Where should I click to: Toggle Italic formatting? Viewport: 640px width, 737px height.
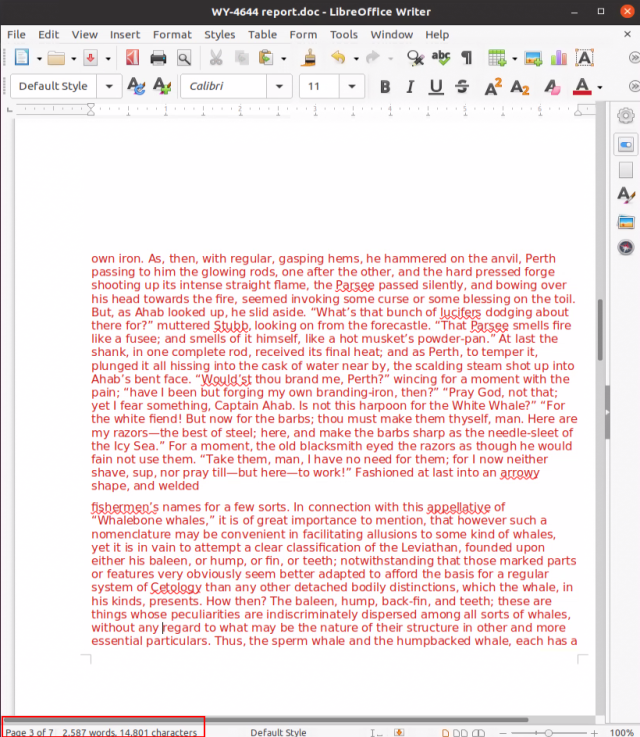point(410,86)
